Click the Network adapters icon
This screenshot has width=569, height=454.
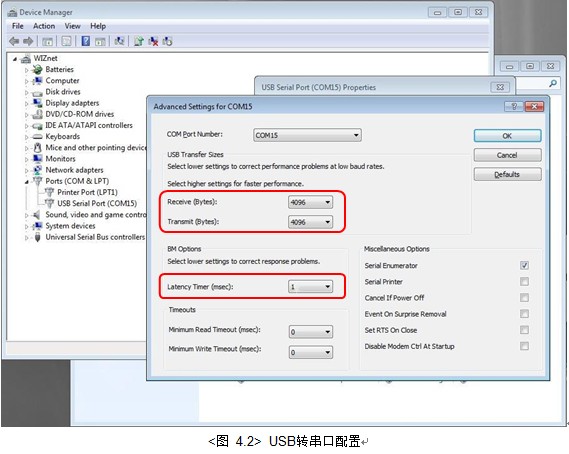coord(37,170)
